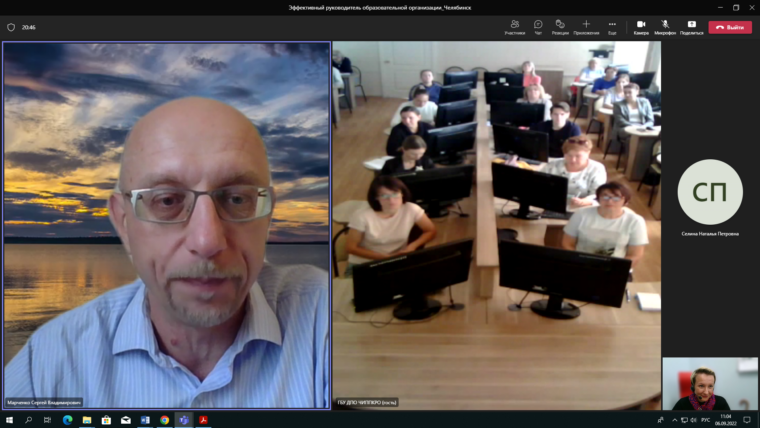The width and height of the screenshot is (760, 428).
Task: Open the Реакции (reactions) menu
Action: [x=560, y=26]
